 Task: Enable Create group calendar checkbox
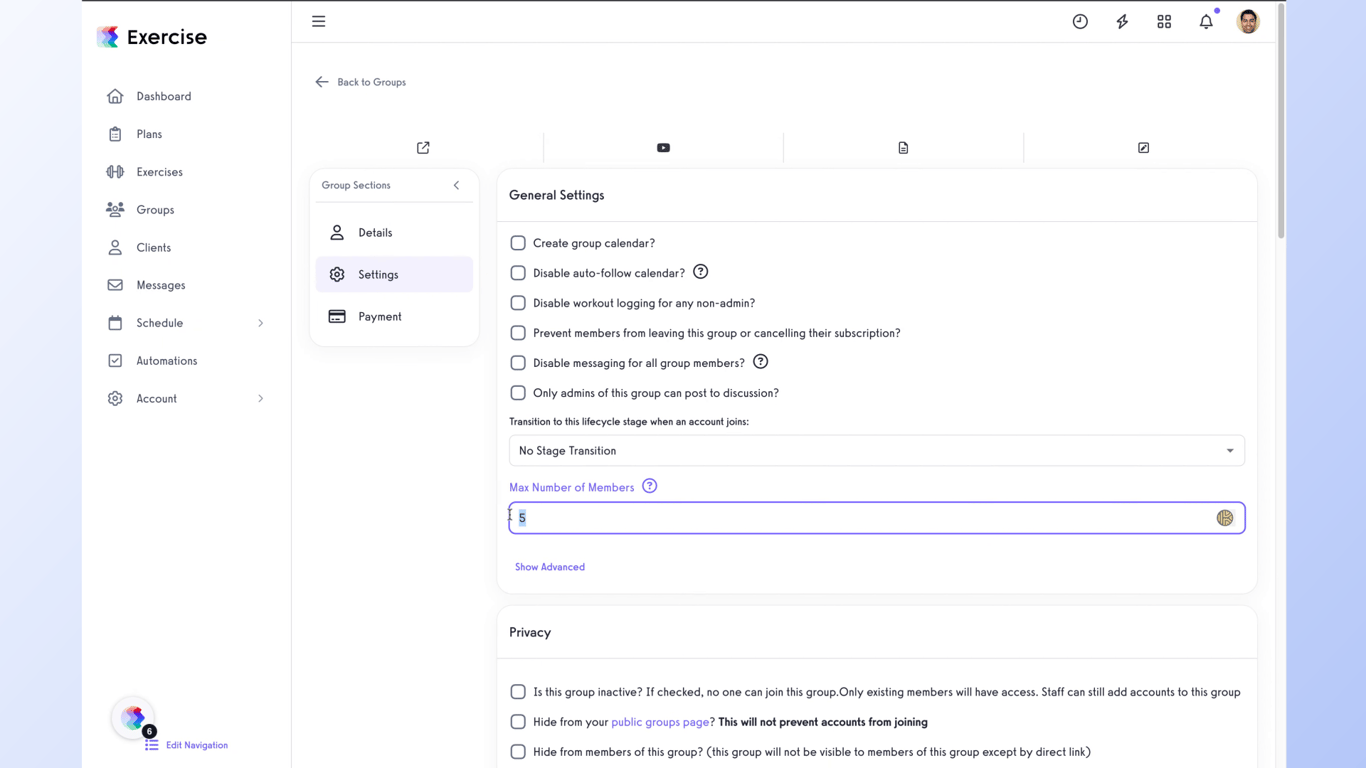click(x=518, y=243)
